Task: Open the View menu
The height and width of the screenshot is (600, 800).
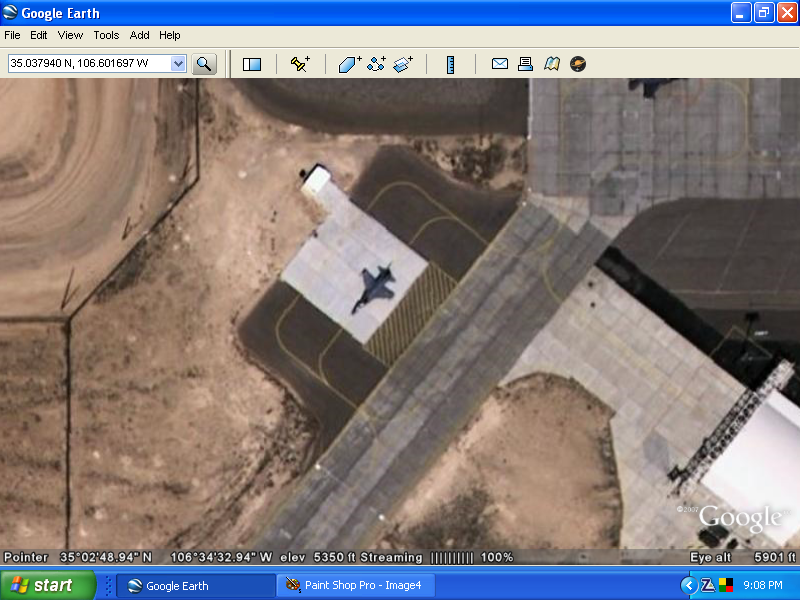Action: 70,35
